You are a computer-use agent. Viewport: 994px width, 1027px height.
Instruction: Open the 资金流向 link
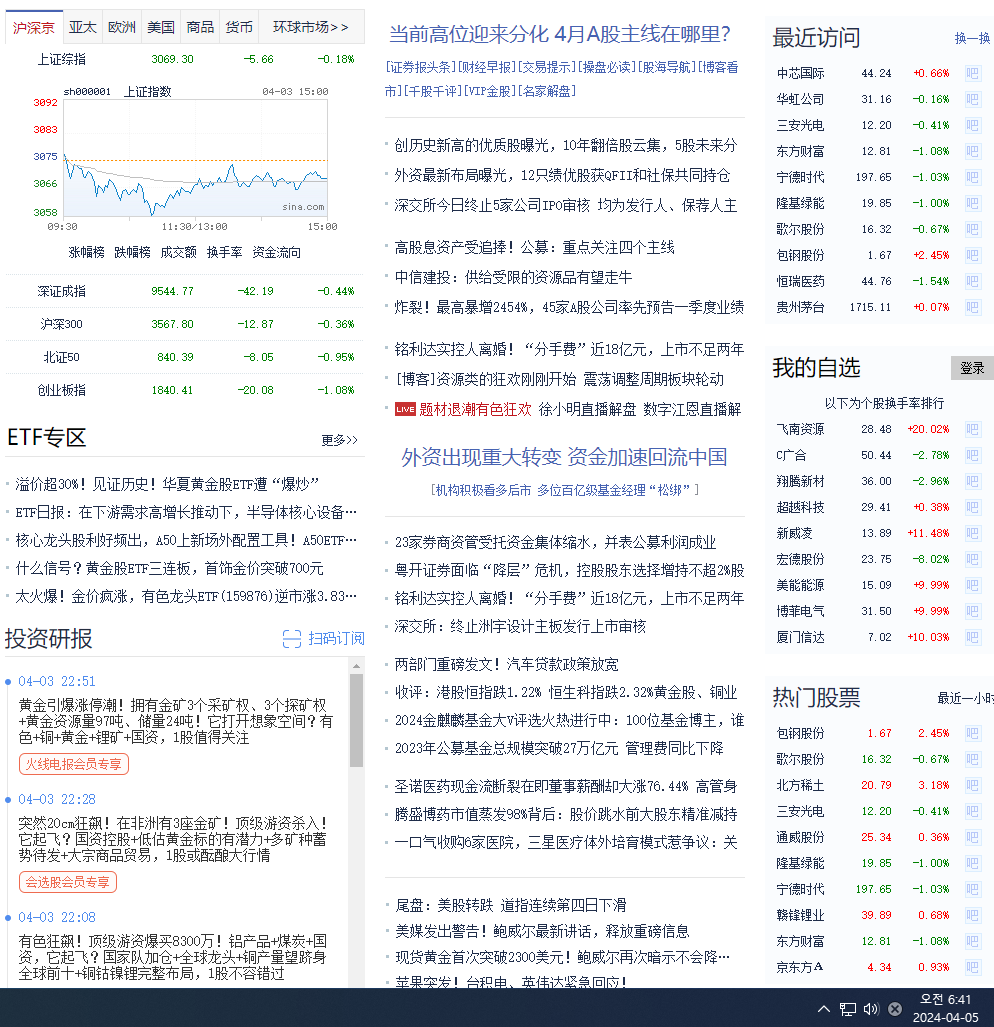pyautogui.click(x=276, y=252)
